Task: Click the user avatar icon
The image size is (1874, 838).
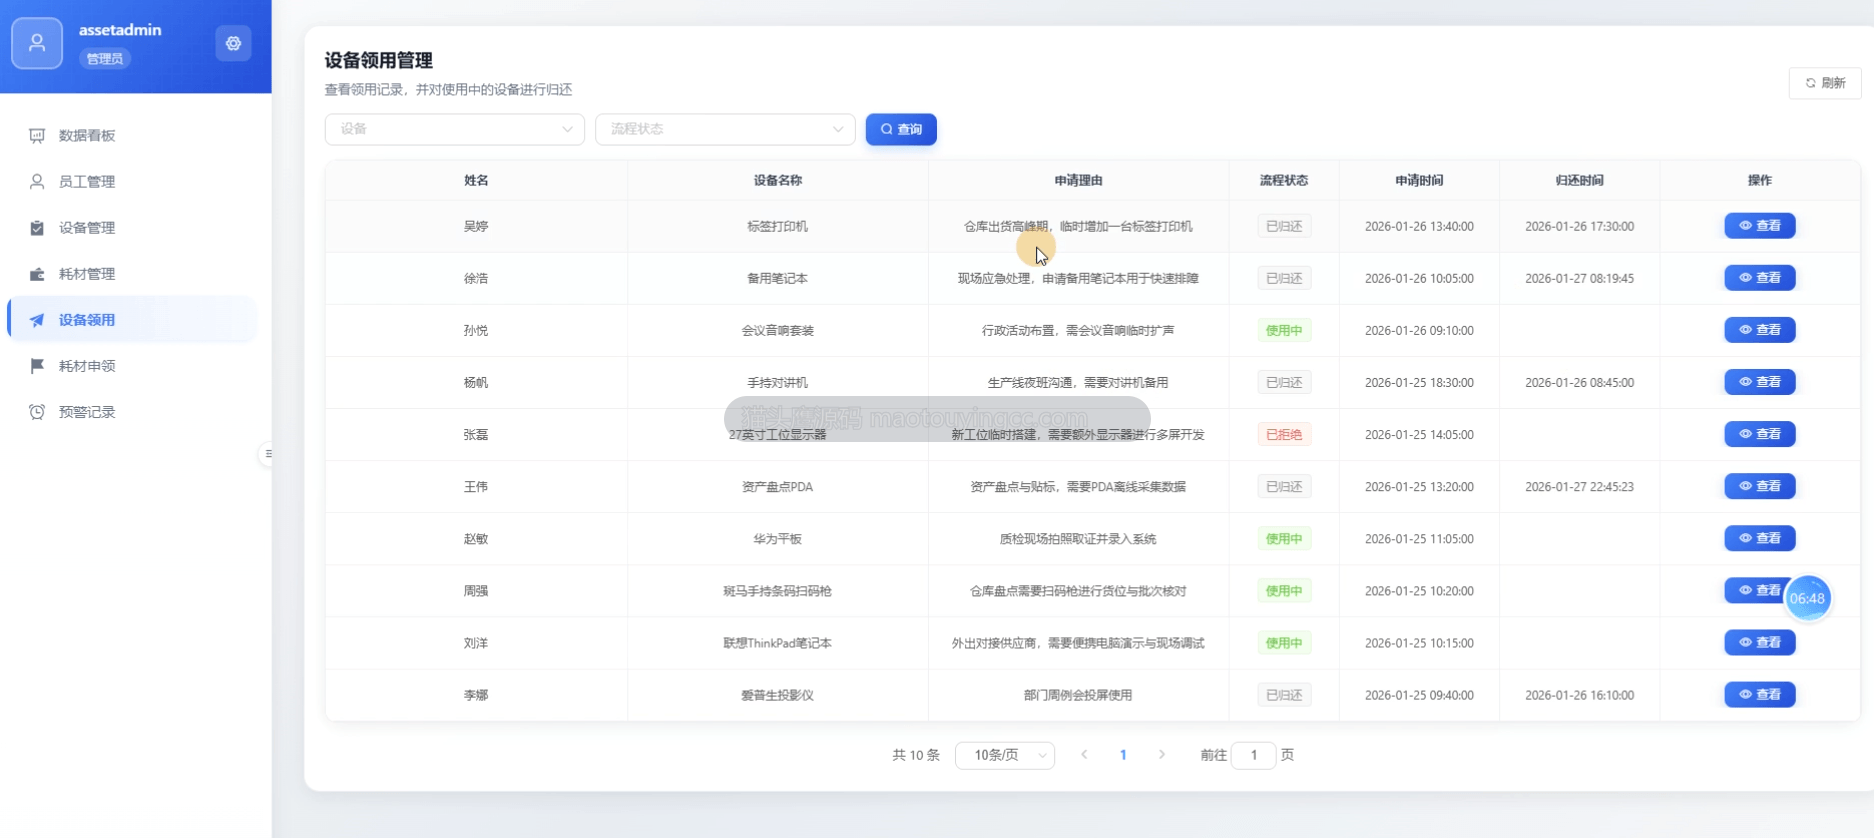Action: click(37, 43)
